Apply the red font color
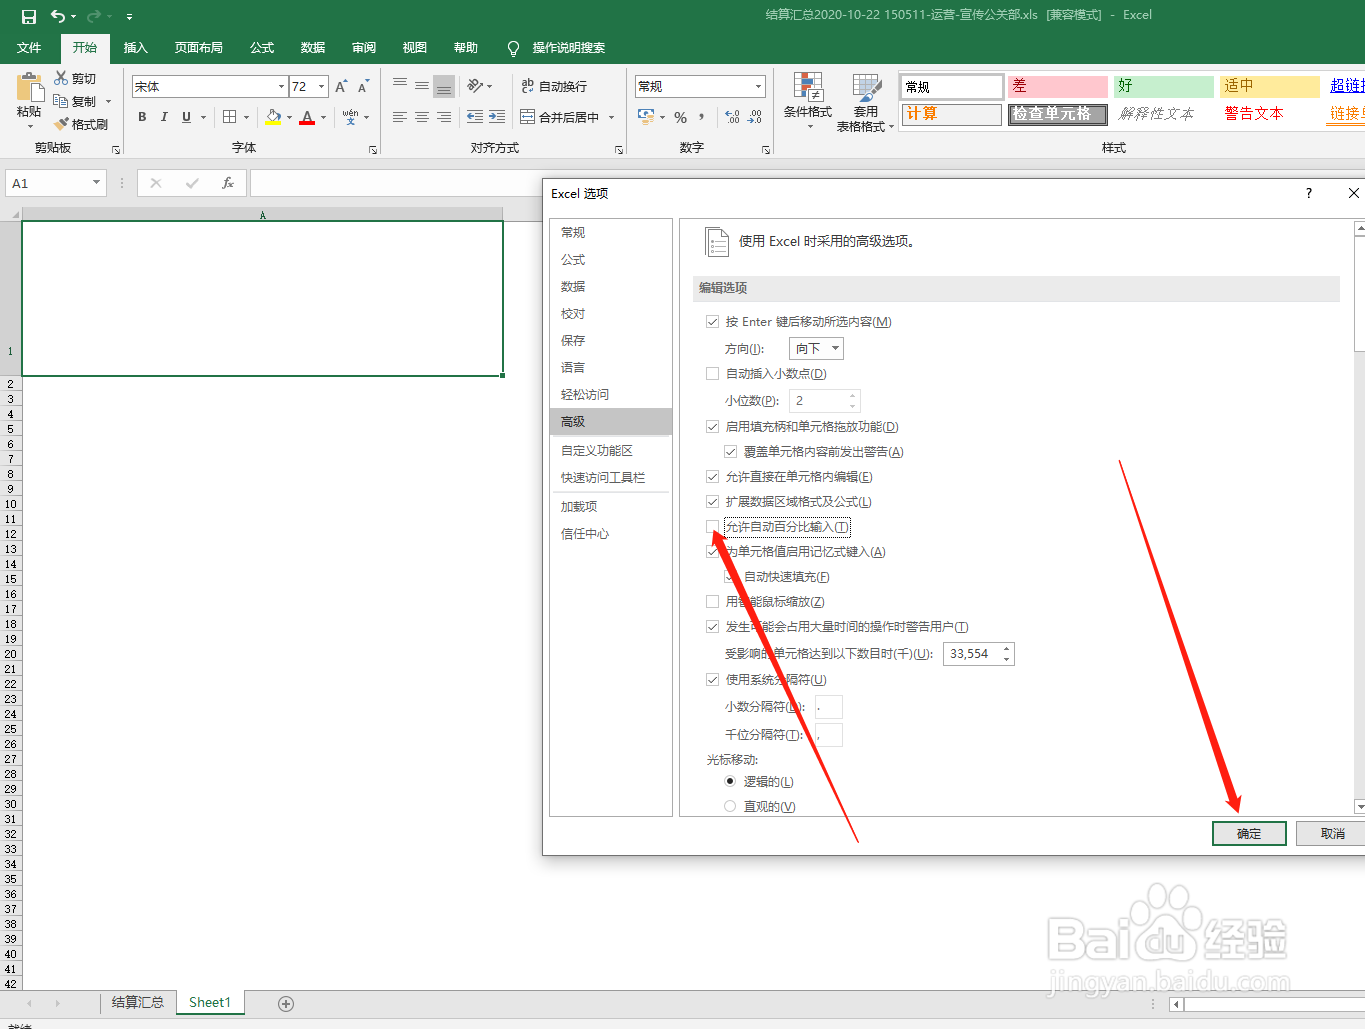This screenshot has height=1029, width=1365. point(307,117)
